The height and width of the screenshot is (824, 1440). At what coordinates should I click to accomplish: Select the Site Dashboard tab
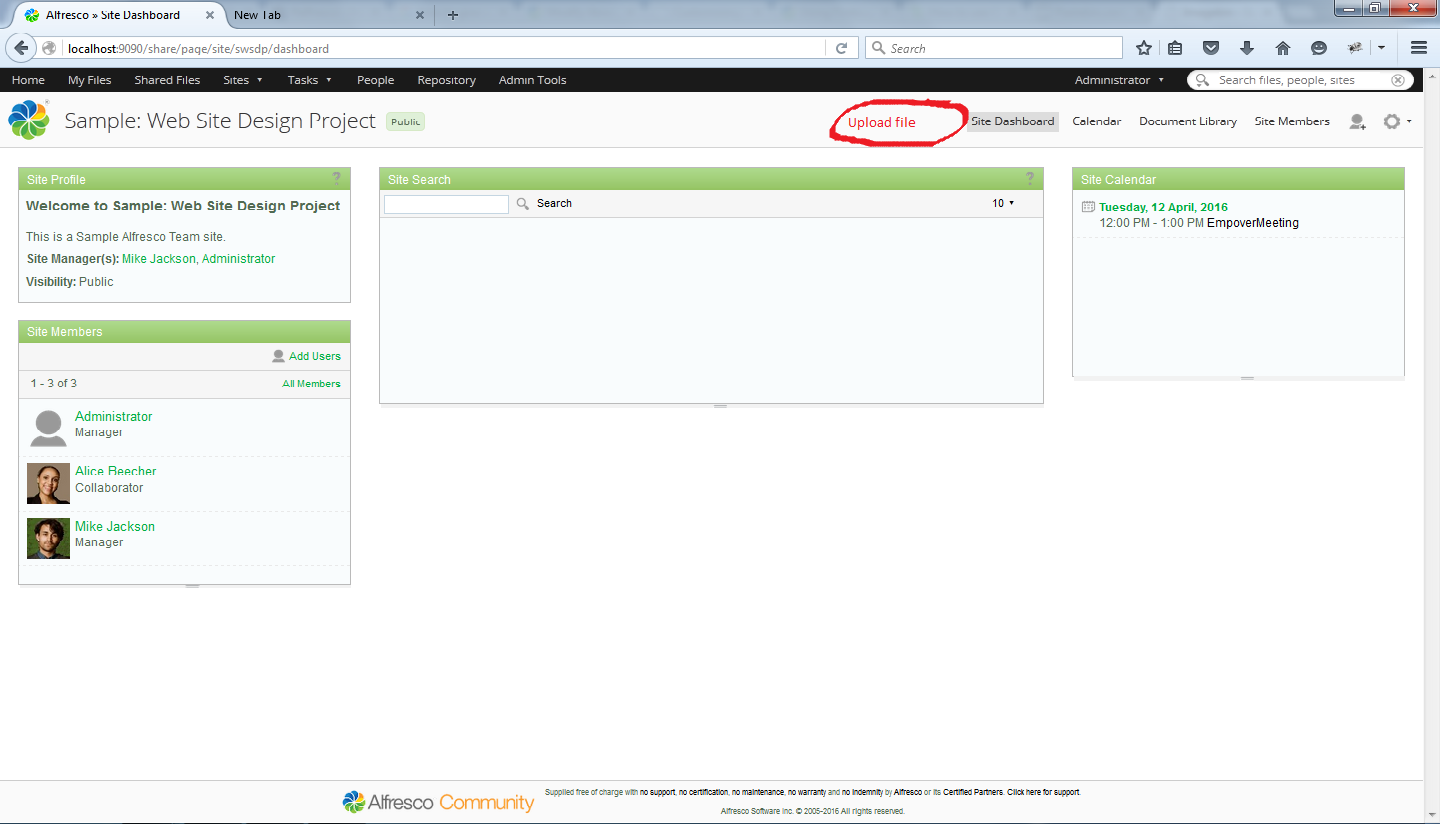coord(1012,121)
